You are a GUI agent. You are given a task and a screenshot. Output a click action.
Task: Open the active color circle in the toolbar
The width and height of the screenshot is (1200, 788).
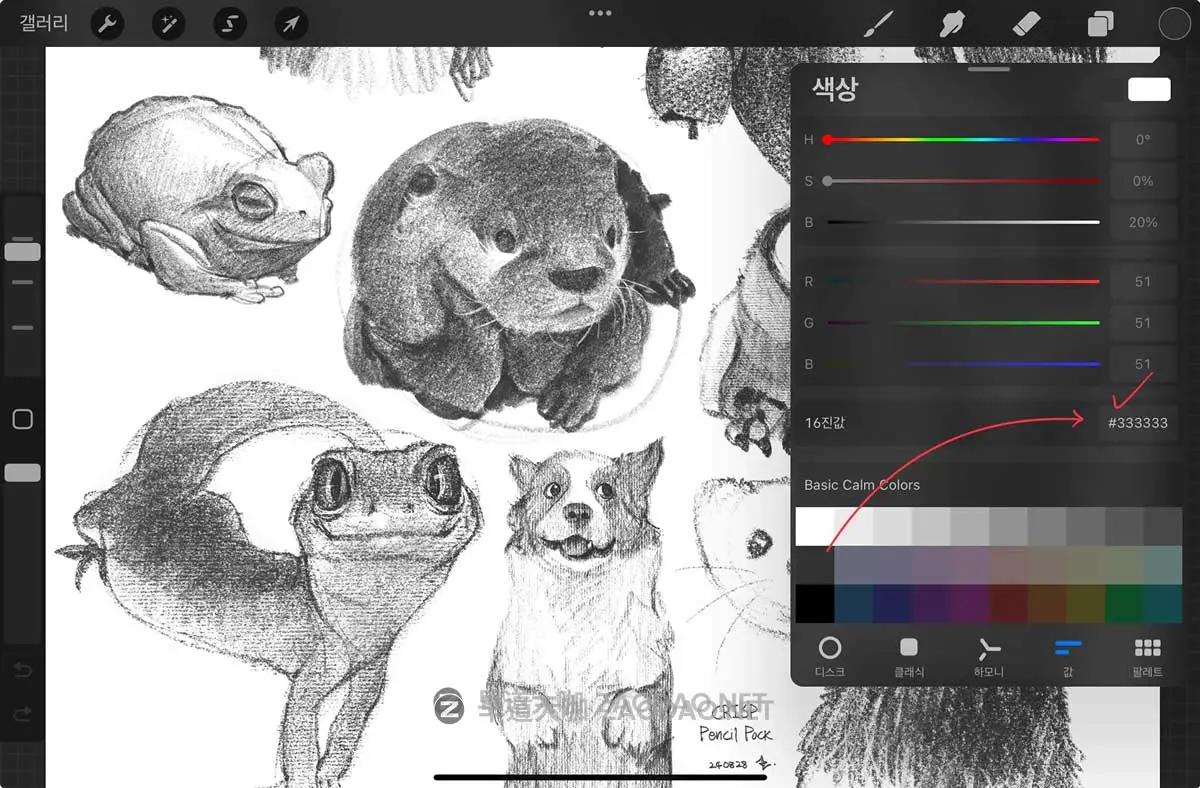point(1173,24)
